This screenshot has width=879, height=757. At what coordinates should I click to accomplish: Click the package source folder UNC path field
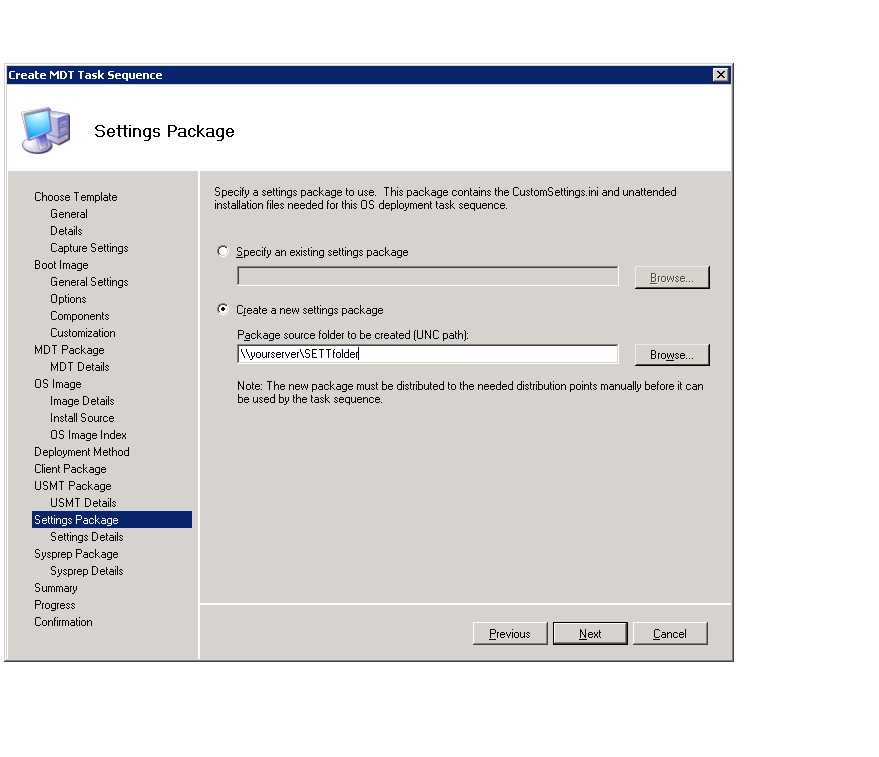point(427,354)
